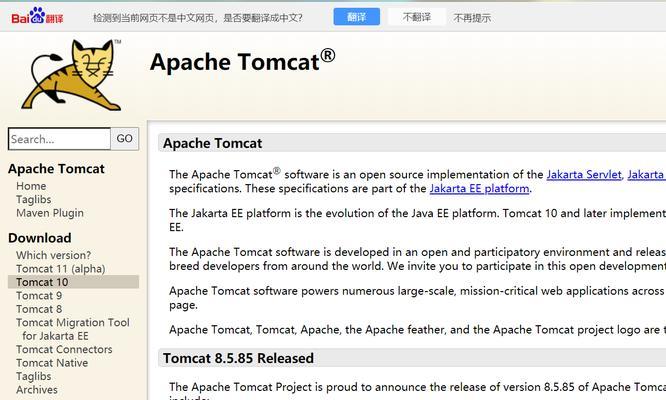
Task: Click the Baidu Translate logo
Action: coord(37,16)
